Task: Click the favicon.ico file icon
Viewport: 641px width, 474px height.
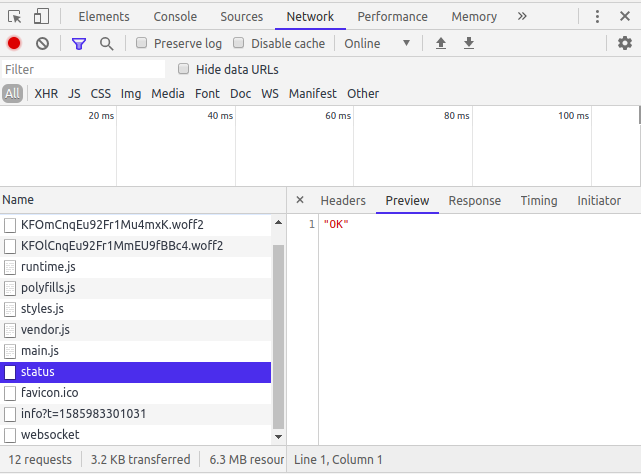Action: click(x=10, y=393)
